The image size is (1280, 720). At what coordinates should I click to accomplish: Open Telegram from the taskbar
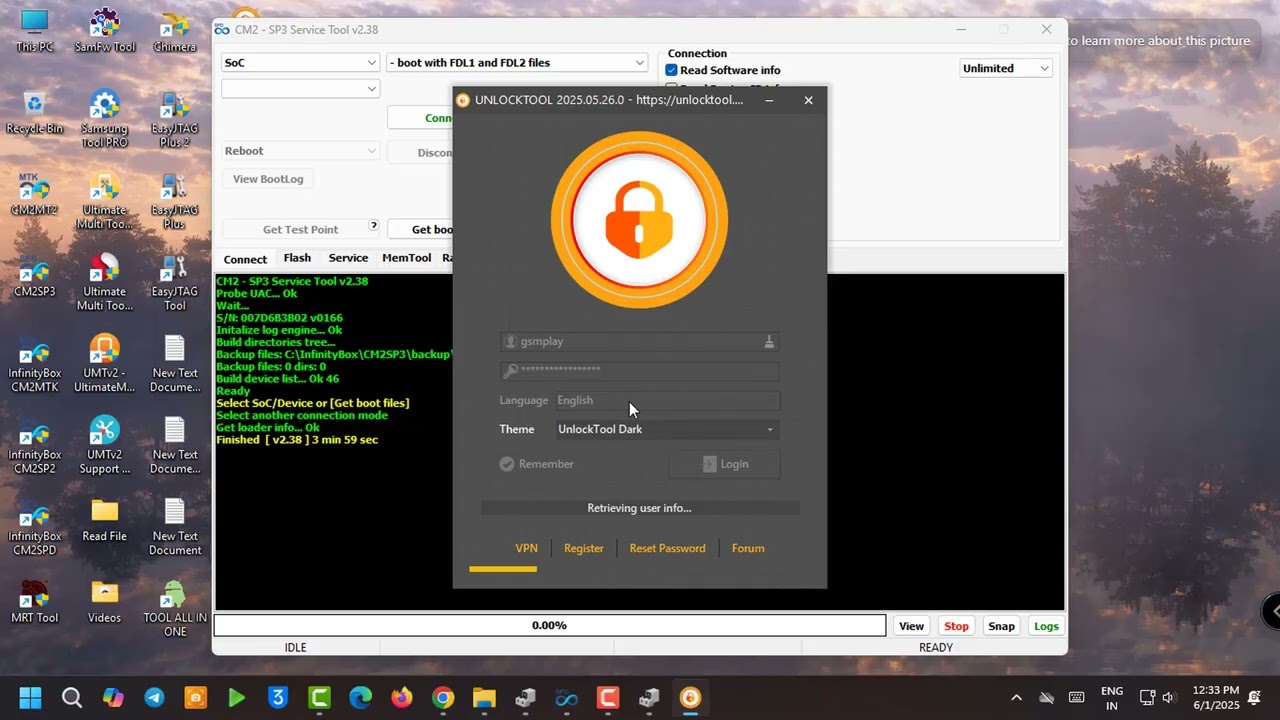(x=154, y=698)
